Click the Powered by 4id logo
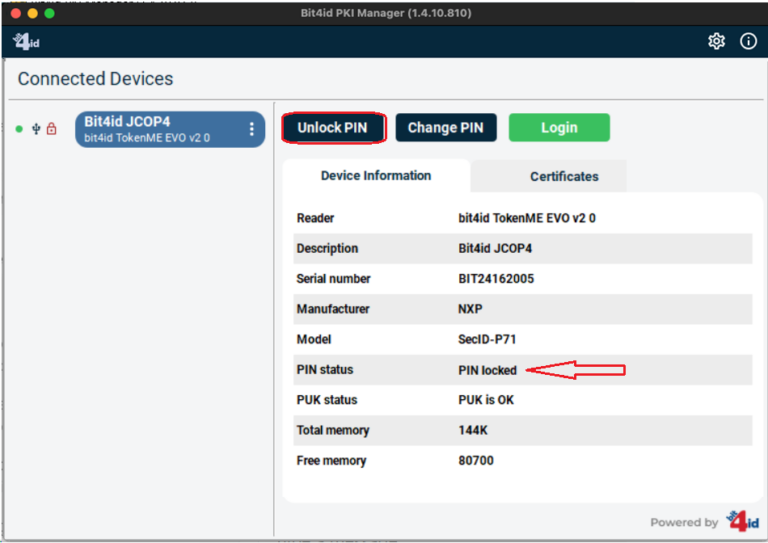This screenshot has width=768, height=543. pos(741,521)
